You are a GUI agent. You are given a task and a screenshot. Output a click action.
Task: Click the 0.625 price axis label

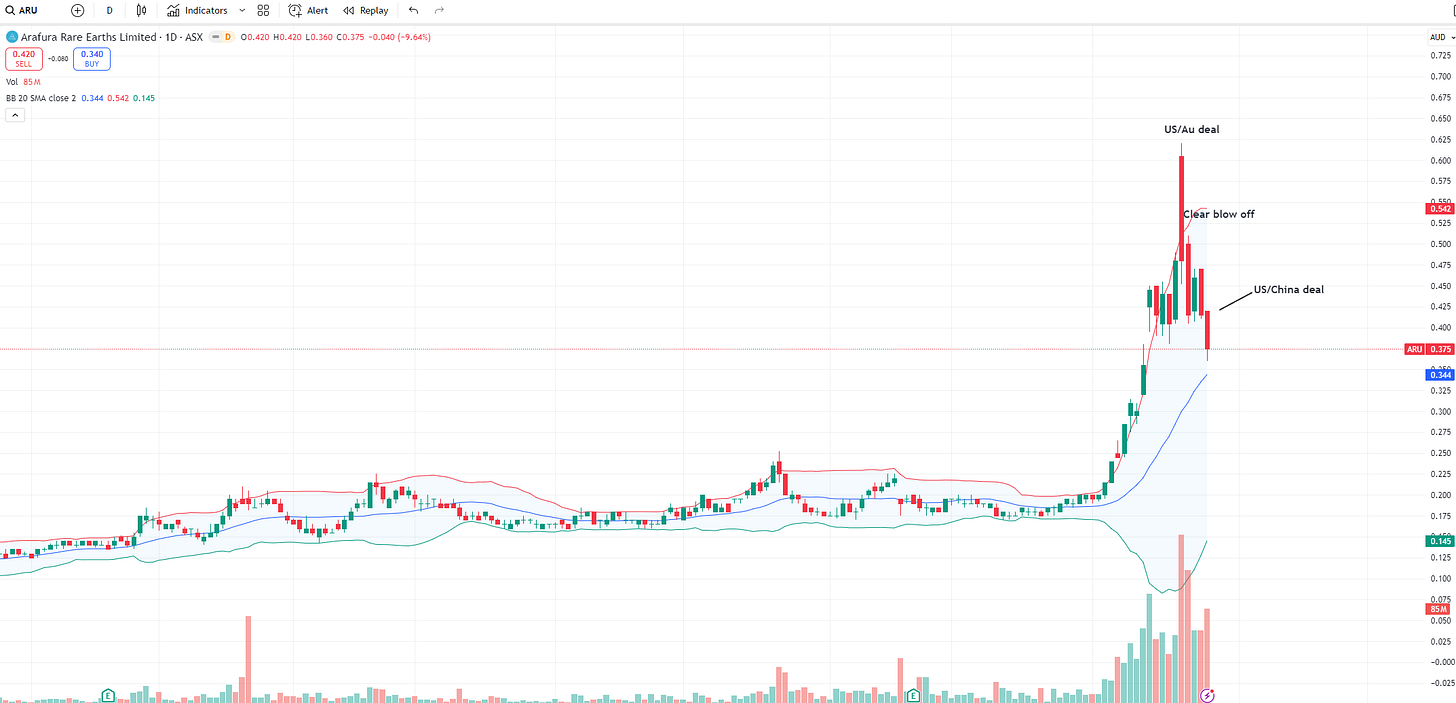click(1440, 139)
